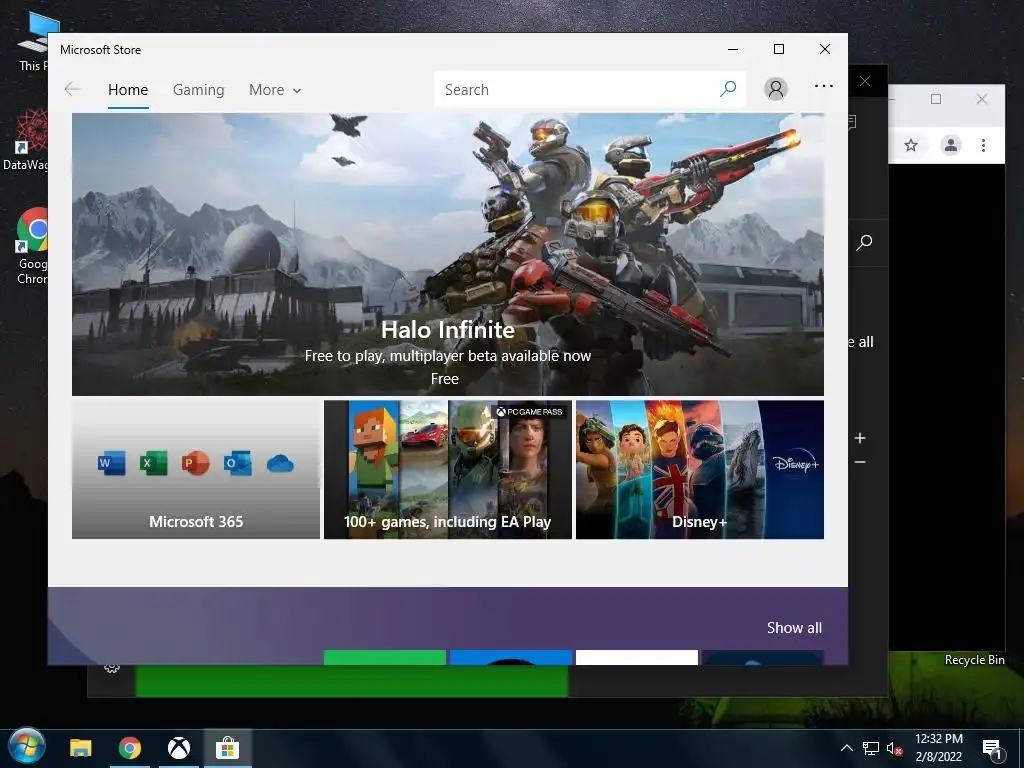The width and height of the screenshot is (1024, 768).
Task: Focus the Store Search field
Action: pos(590,89)
